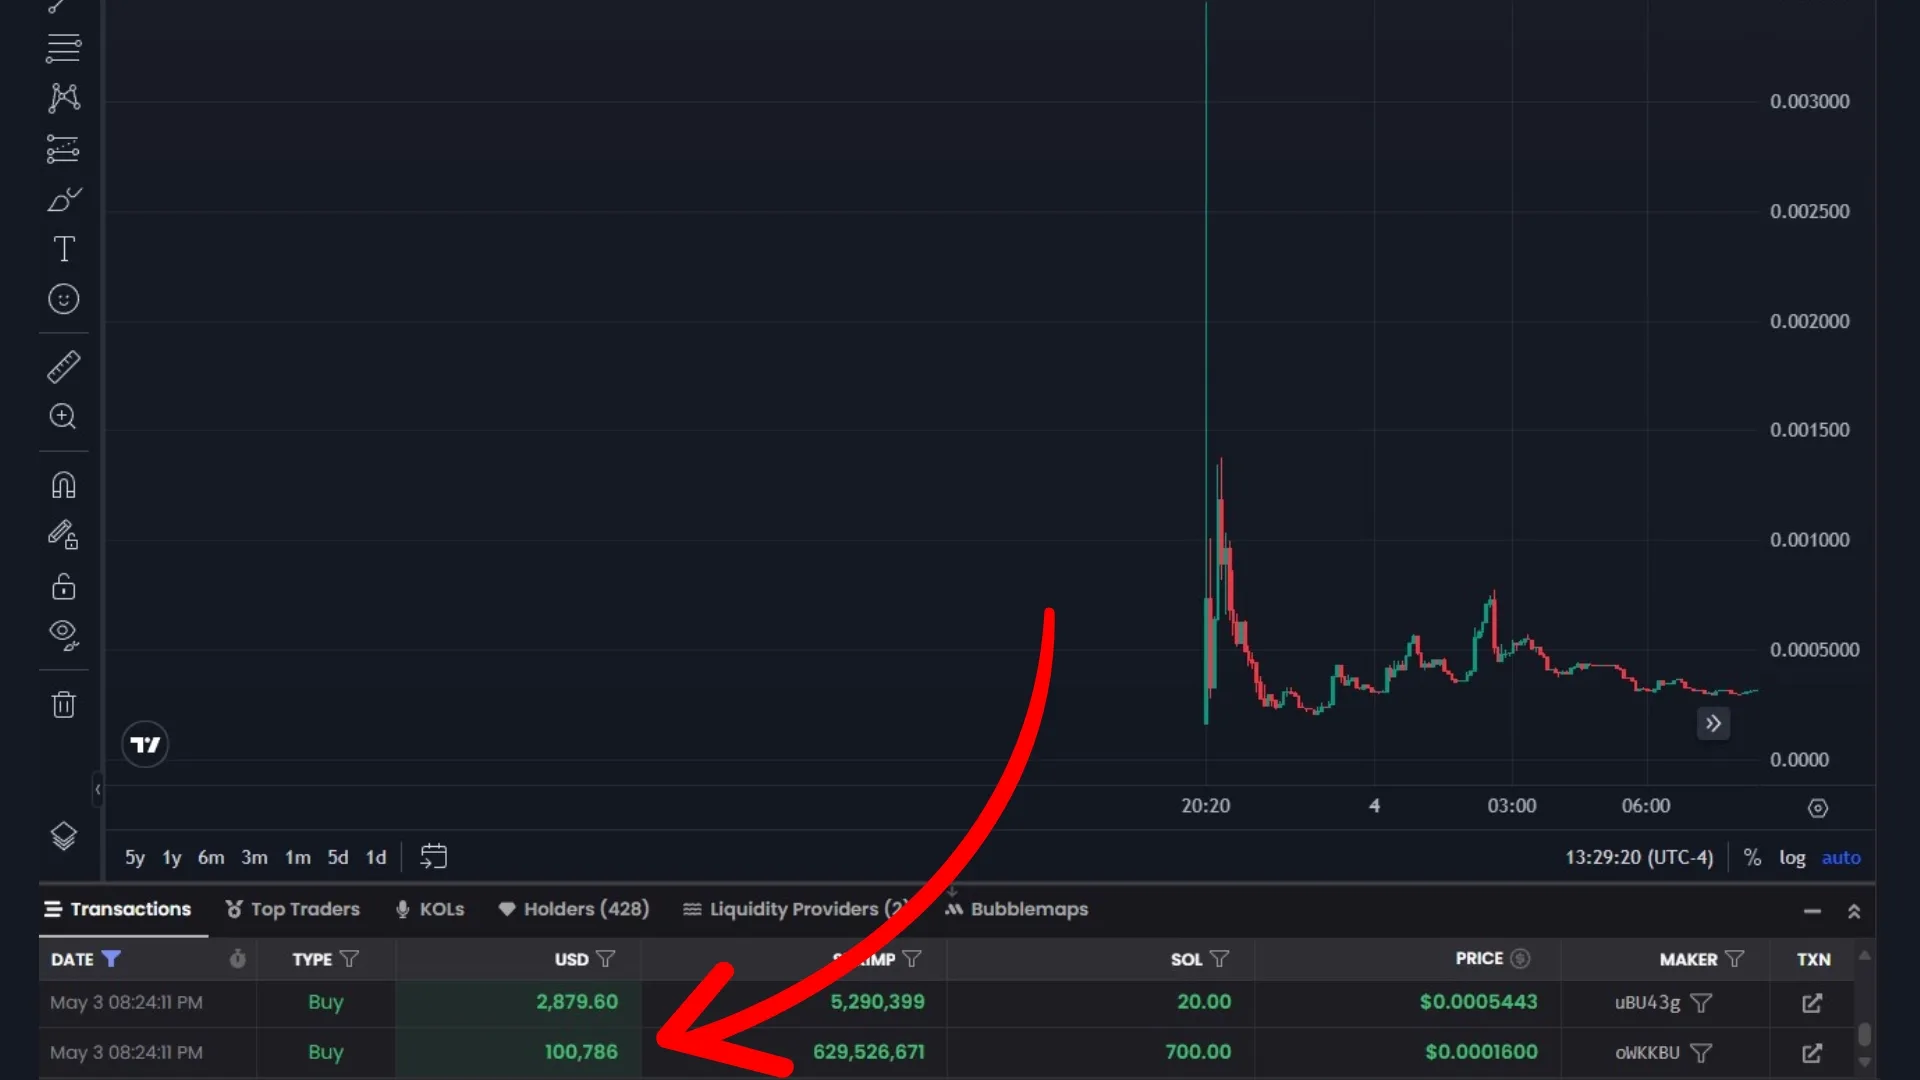The width and height of the screenshot is (1920, 1080).
Task: Click SOL amount 700.00
Action: [1198, 1052]
